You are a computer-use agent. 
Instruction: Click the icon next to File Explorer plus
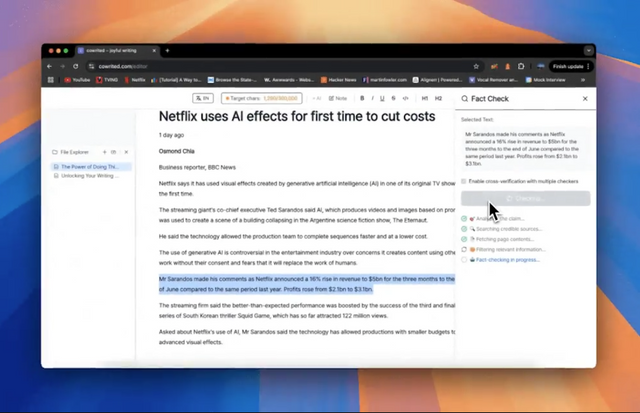click(x=113, y=152)
